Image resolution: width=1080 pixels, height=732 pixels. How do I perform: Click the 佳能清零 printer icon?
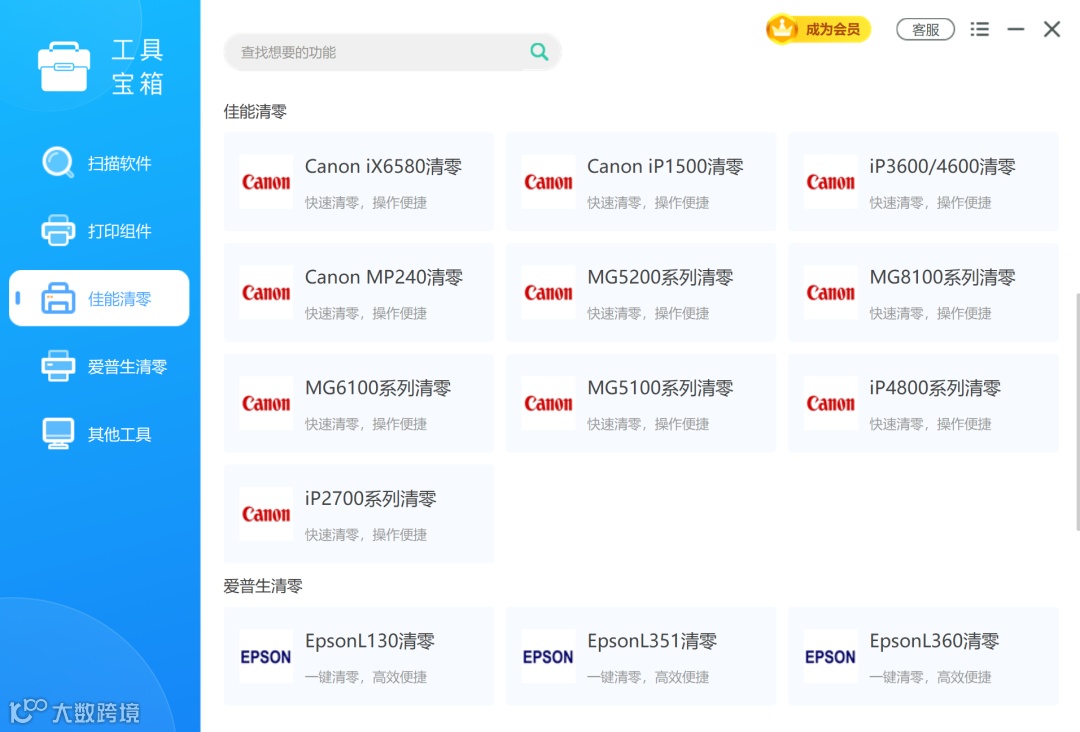click(58, 298)
